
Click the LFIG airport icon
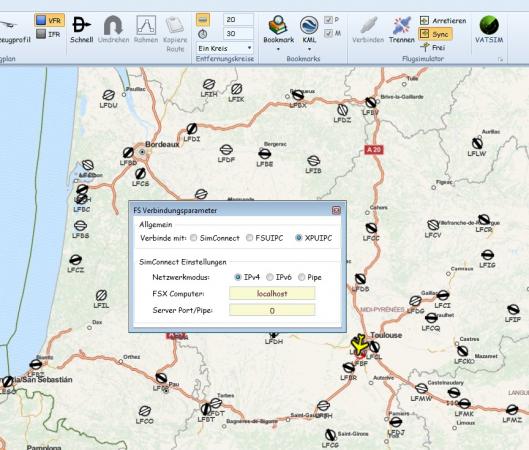[488, 255]
